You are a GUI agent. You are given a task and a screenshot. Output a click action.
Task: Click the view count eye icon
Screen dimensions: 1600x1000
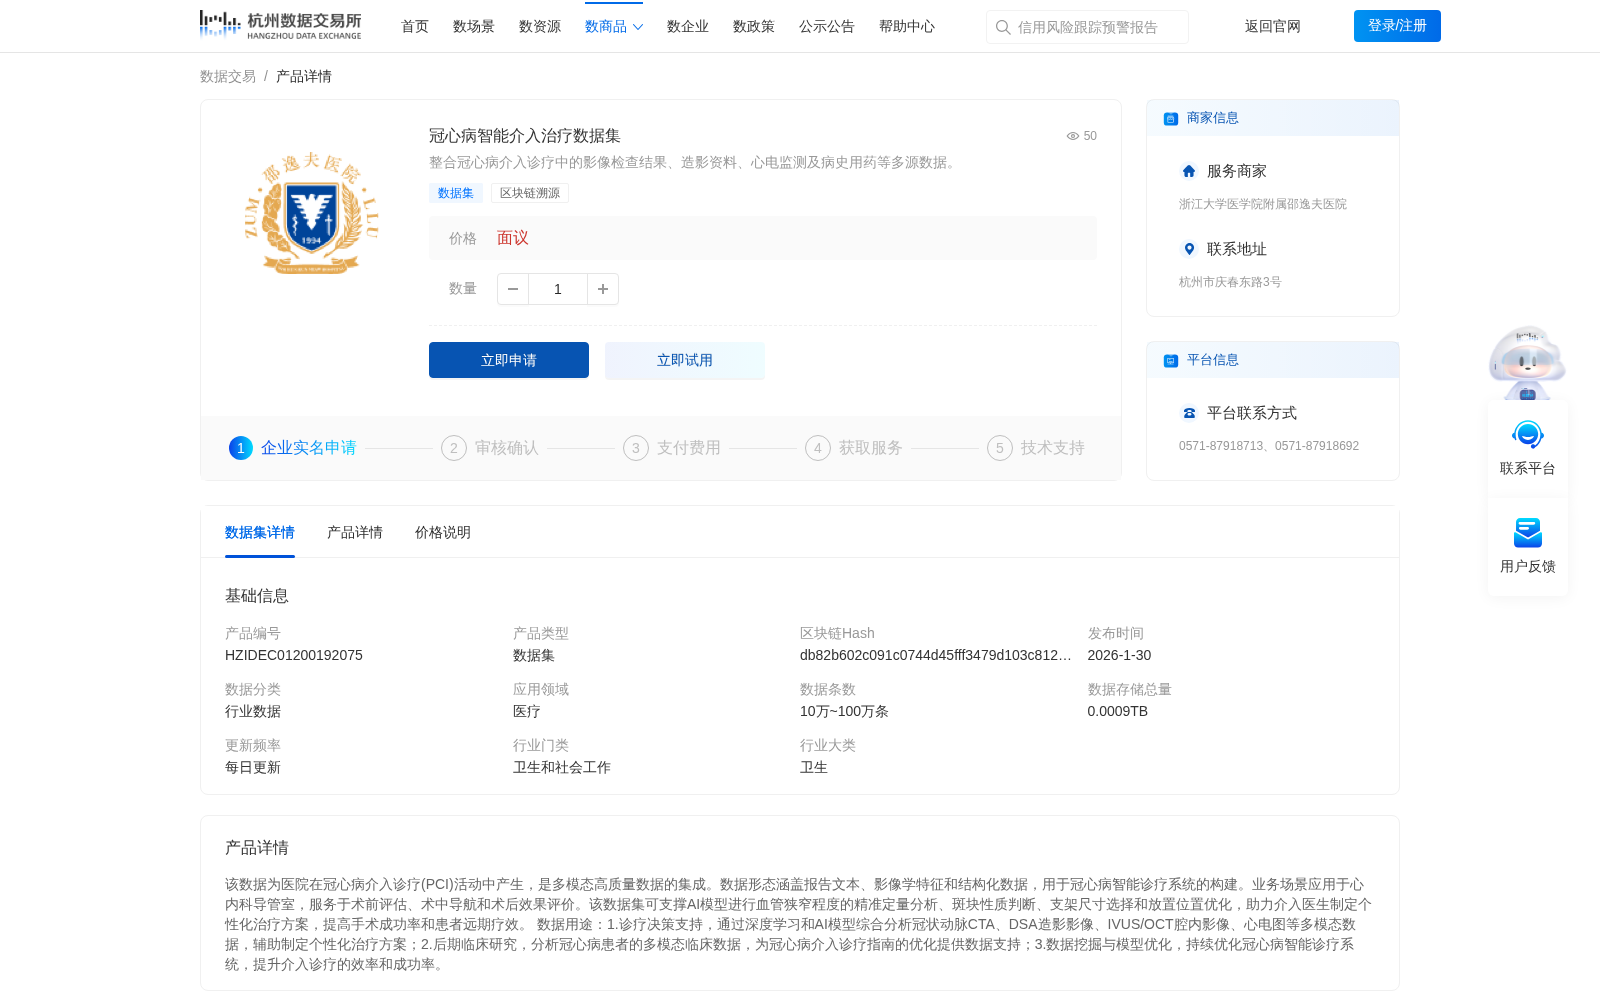tap(1073, 136)
